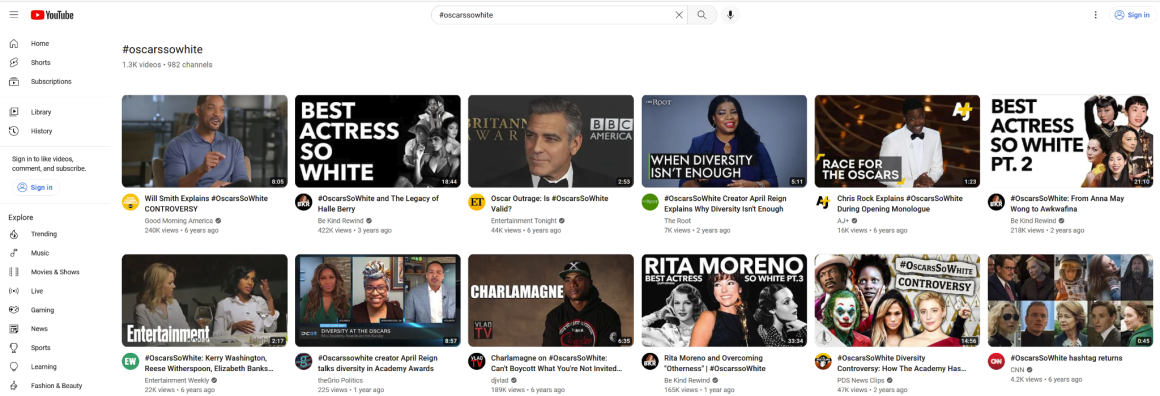Visit djvlad channel name link
Image resolution: width=1160 pixels, height=396 pixels.
click(x=499, y=380)
